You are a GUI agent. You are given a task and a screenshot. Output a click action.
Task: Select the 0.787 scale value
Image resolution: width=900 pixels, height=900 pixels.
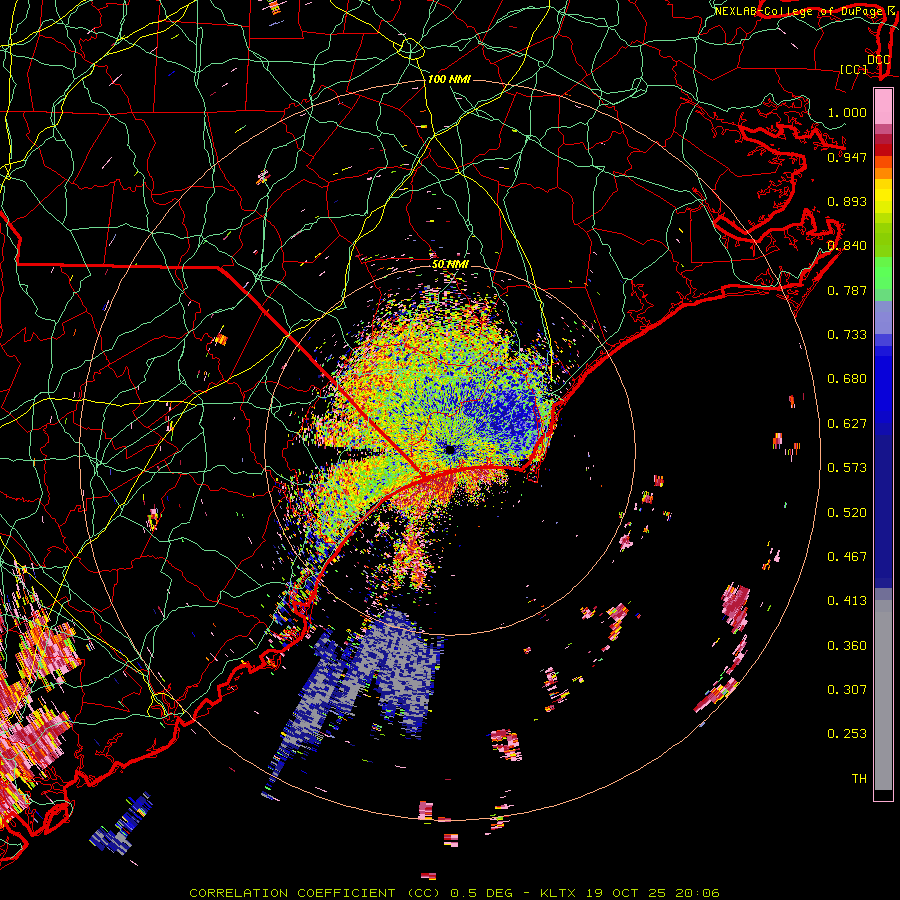(847, 290)
